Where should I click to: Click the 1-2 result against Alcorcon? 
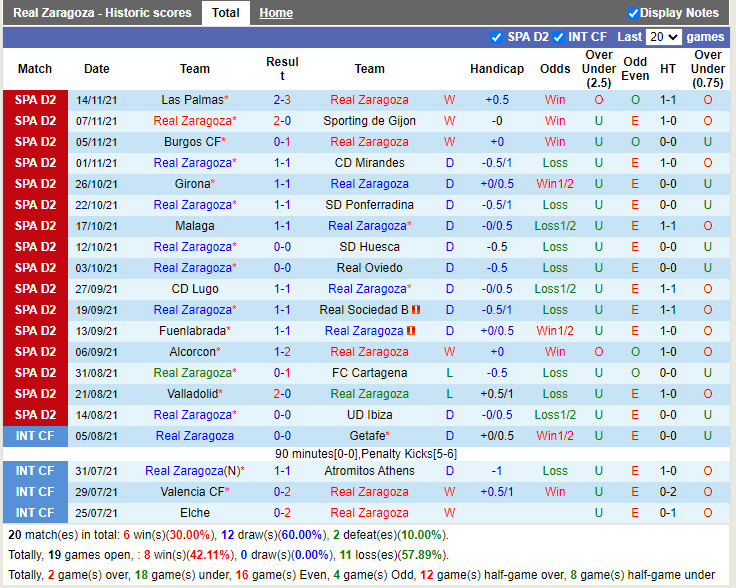click(282, 352)
